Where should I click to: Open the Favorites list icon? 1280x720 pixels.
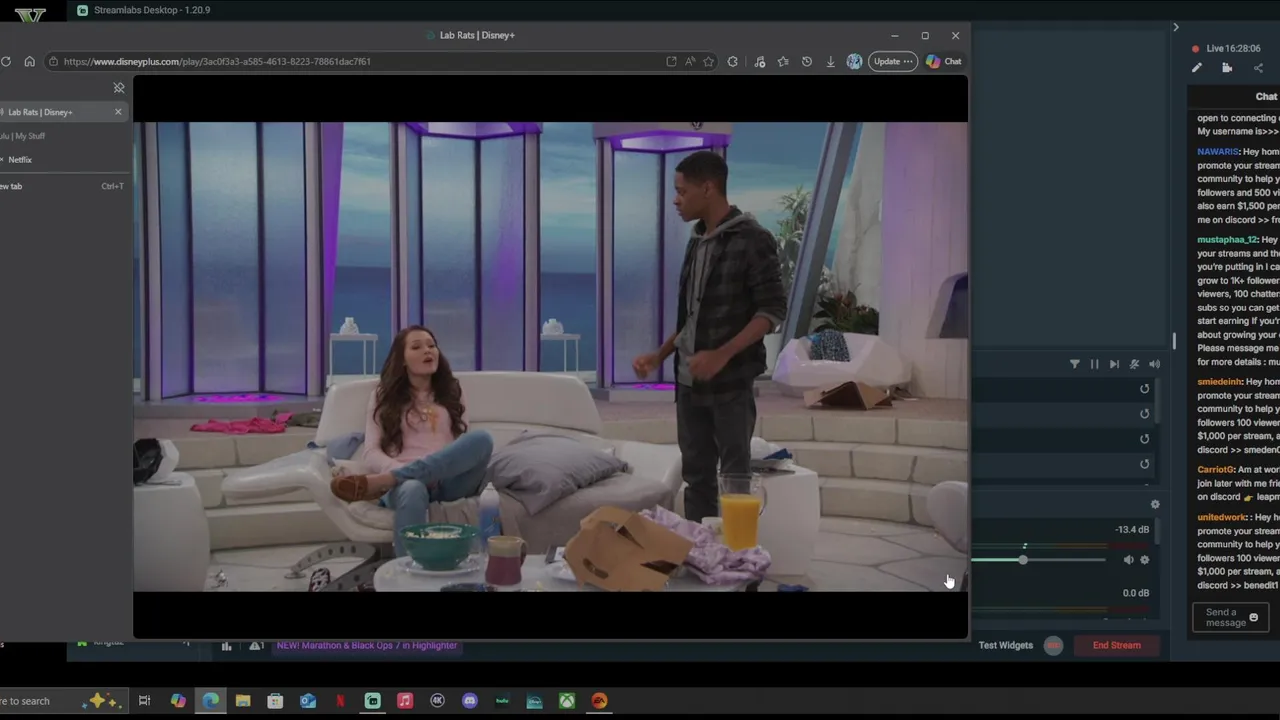pos(783,61)
